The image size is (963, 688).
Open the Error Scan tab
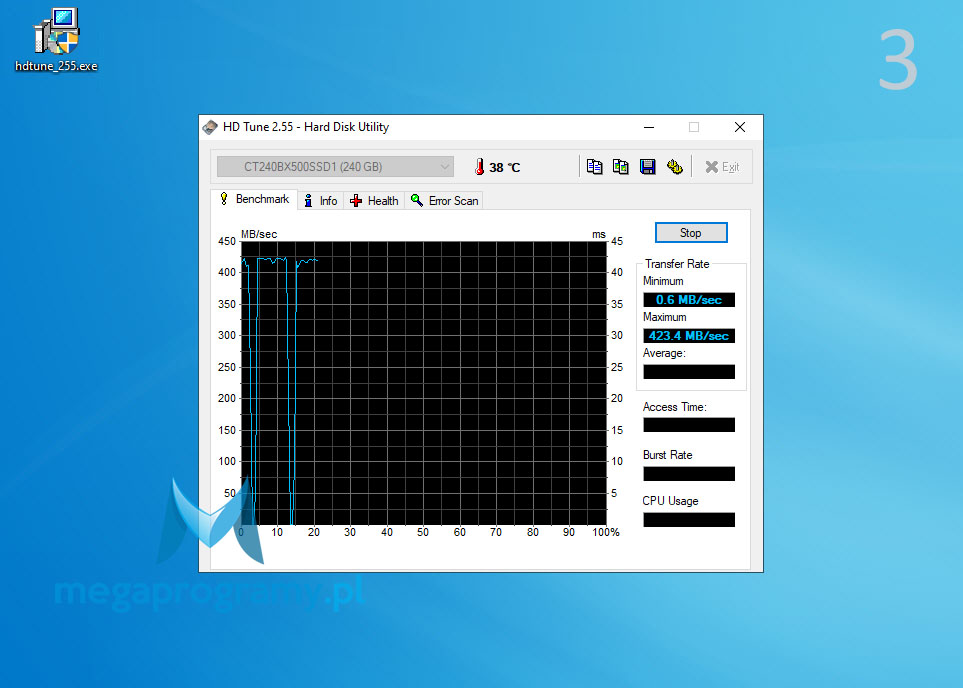(x=444, y=201)
